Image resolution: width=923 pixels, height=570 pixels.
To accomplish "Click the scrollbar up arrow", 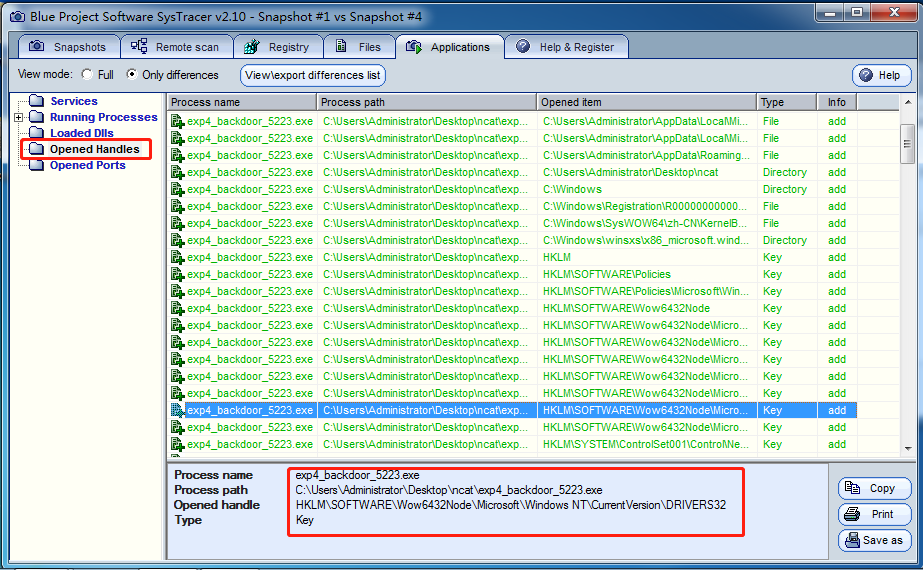I will 907,102.
